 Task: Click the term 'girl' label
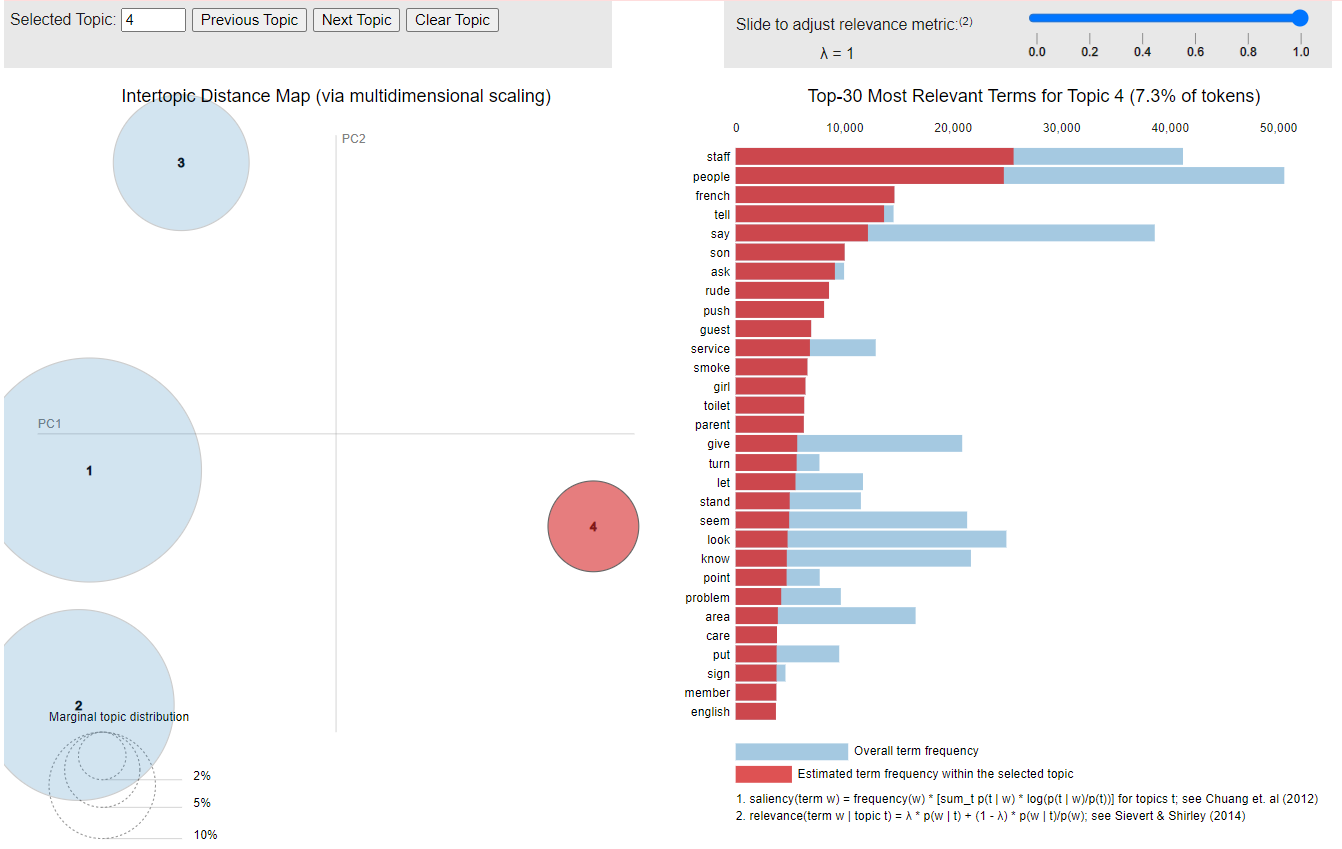coord(722,386)
